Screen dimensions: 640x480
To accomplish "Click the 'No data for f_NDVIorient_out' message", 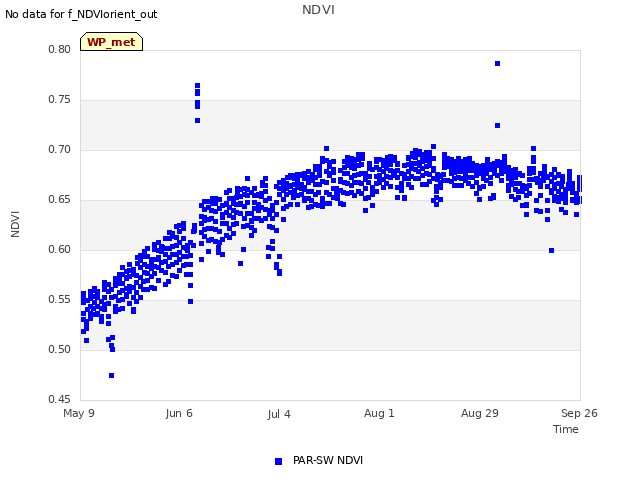I will pos(81,14).
